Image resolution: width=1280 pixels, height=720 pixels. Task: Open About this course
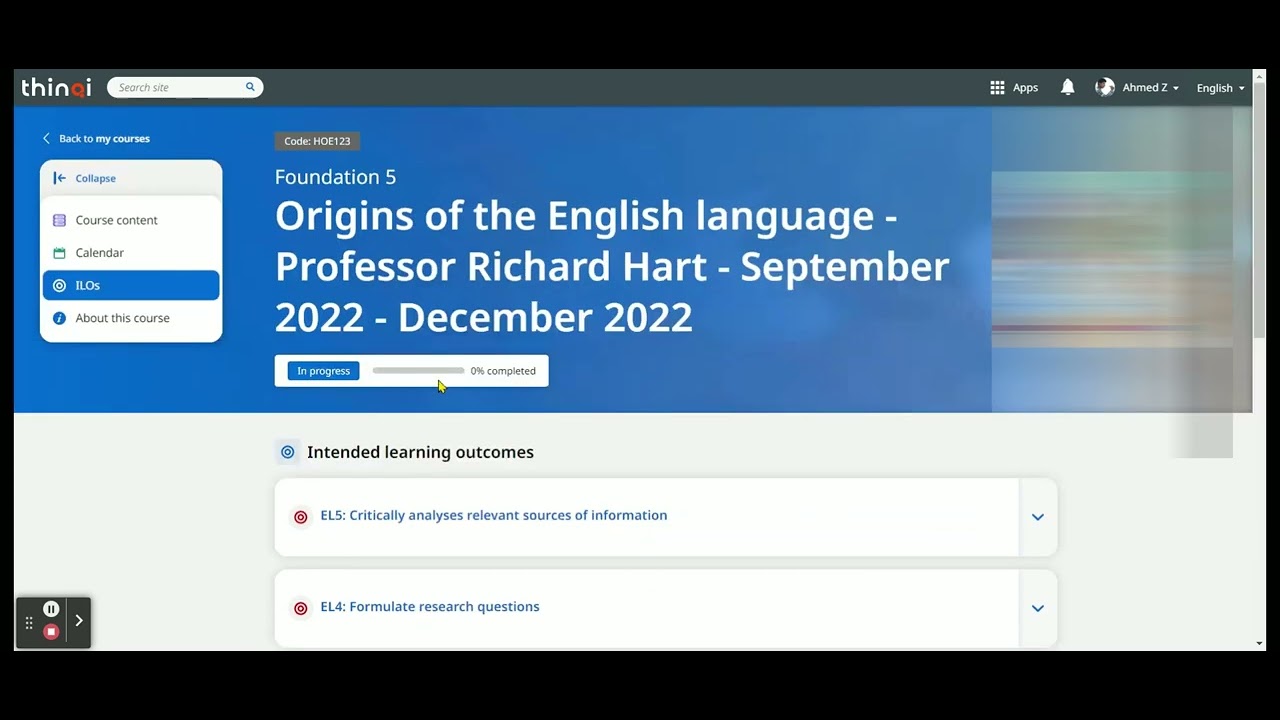pyautogui.click(x=131, y=318)
